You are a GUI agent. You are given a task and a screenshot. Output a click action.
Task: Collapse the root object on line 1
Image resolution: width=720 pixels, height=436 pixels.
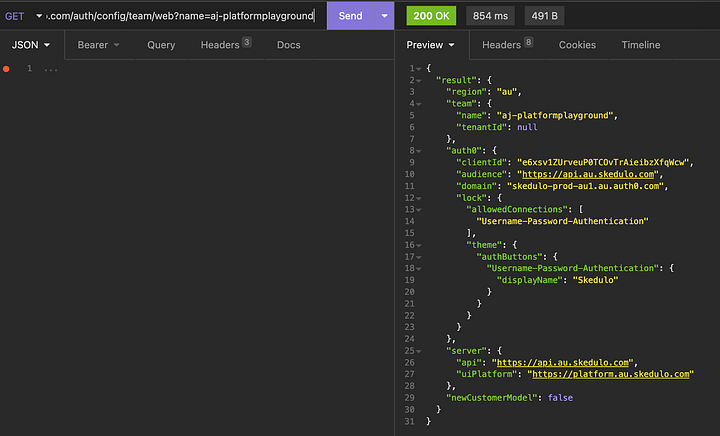point(419,69)
